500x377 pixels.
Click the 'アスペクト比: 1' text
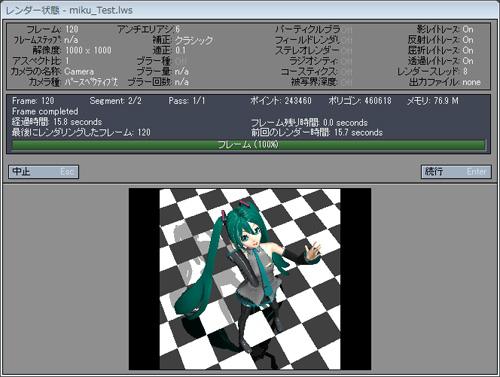tap(41, 61)
